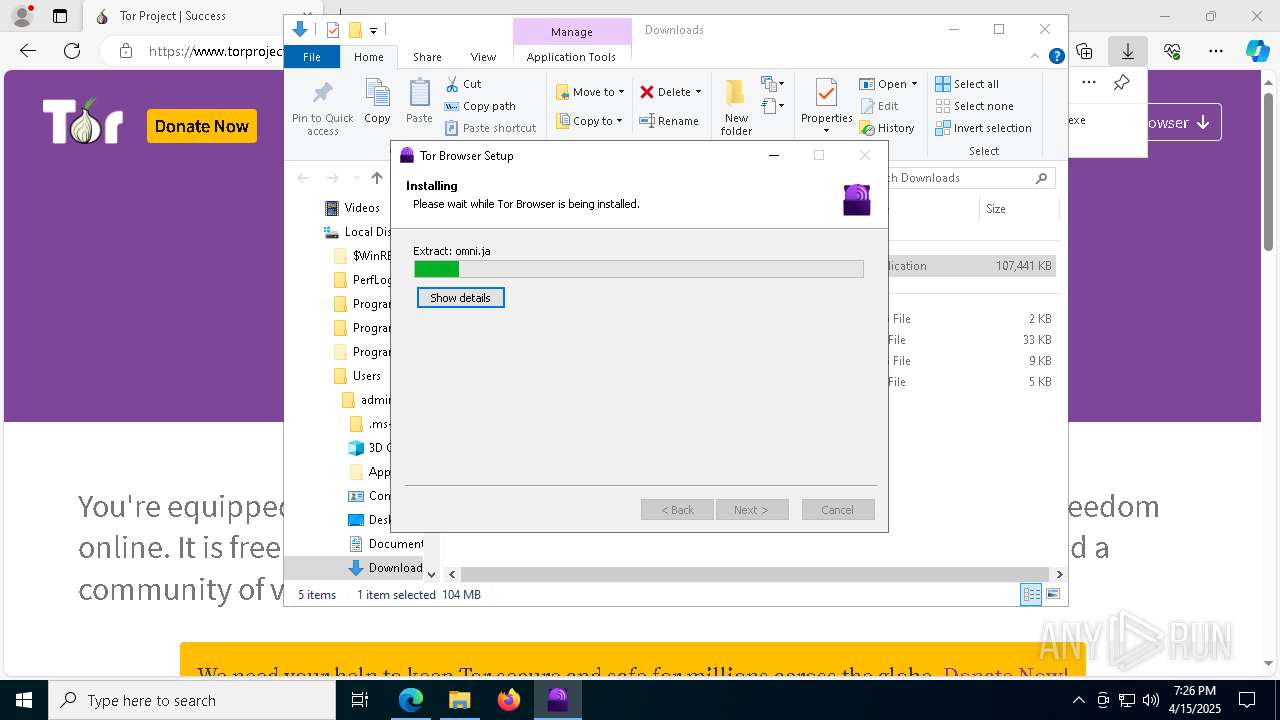
Task: Click Cut in the clipboard group
Action: tap(463, 84)
